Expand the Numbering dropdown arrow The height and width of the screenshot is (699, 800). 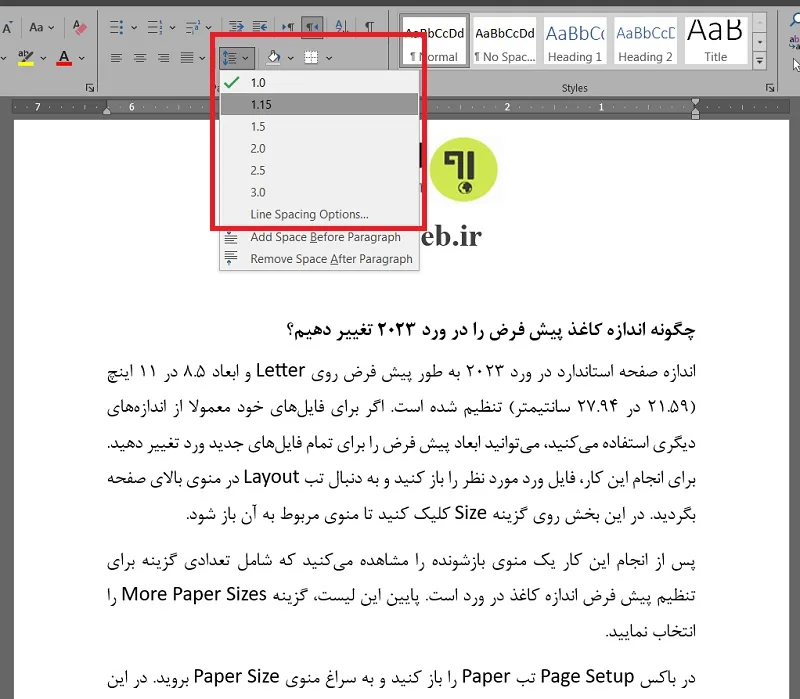[x=172, y=28]
